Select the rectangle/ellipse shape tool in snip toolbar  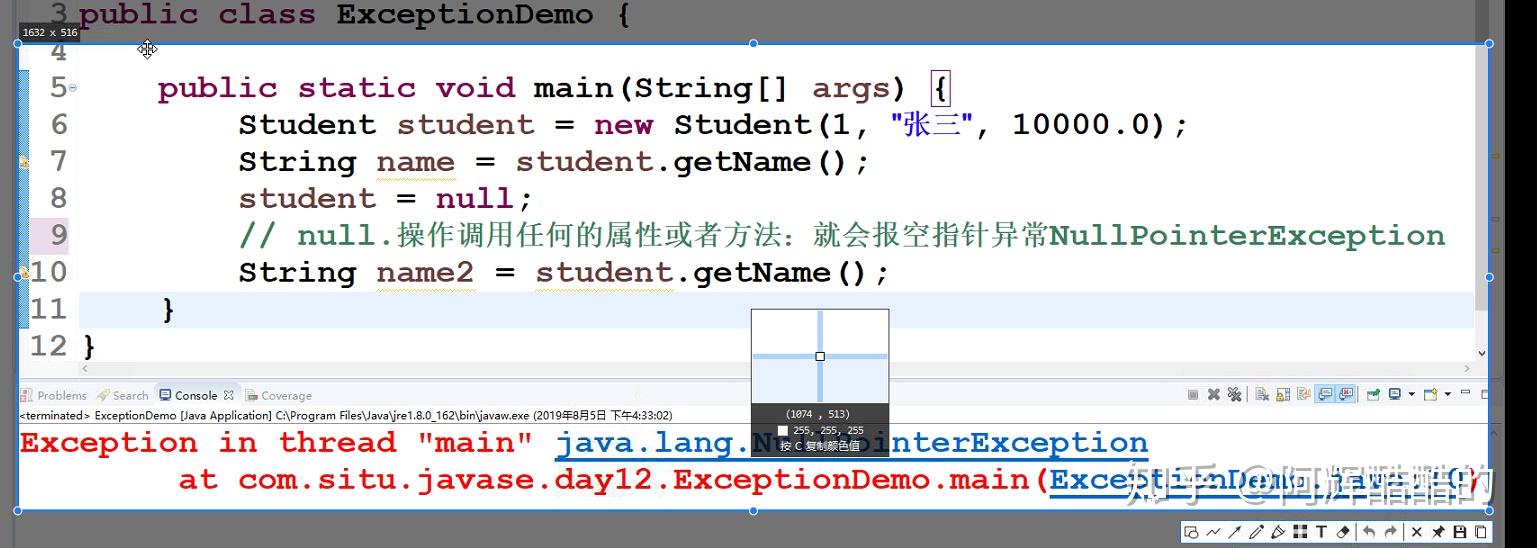coord(1191,532)
